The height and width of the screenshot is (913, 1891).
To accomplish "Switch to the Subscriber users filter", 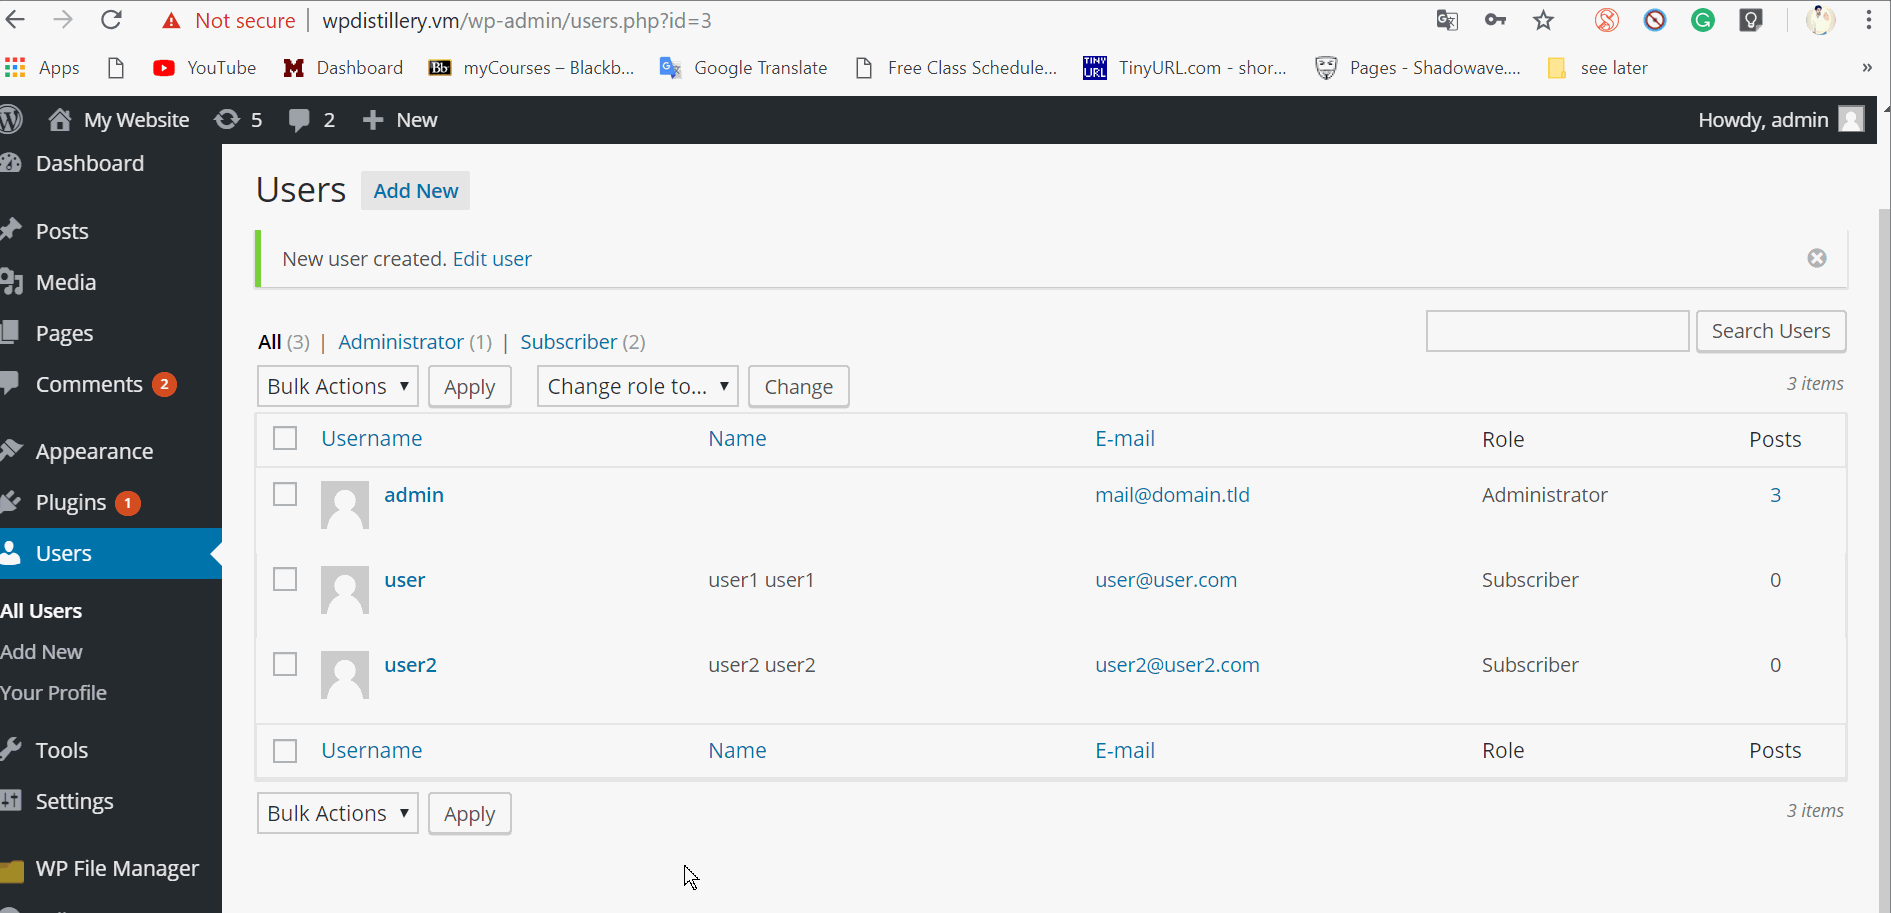I will coord(568,341).
